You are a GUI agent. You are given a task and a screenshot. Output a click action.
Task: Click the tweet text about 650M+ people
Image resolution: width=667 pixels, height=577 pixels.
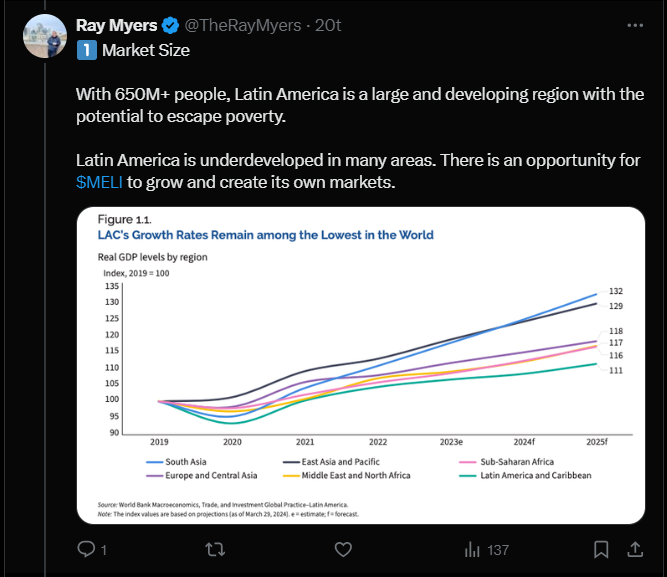358,105
